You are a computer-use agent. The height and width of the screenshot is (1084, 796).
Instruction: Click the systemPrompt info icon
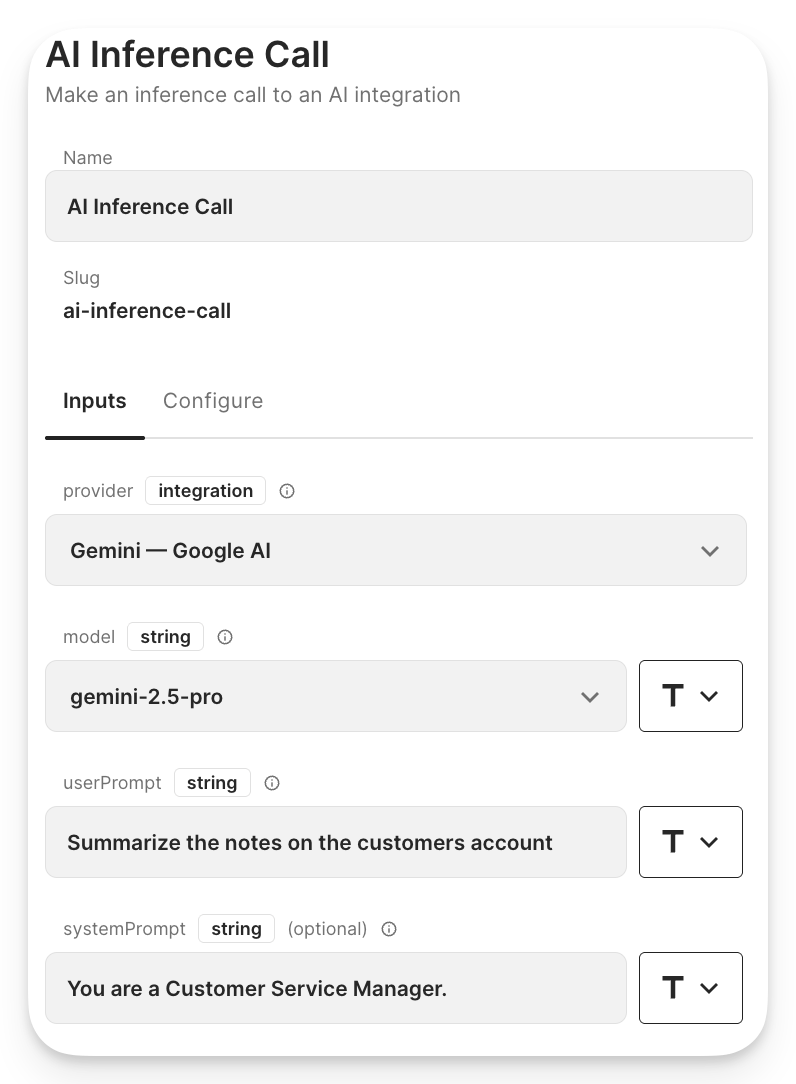click(x=388, y=929)
